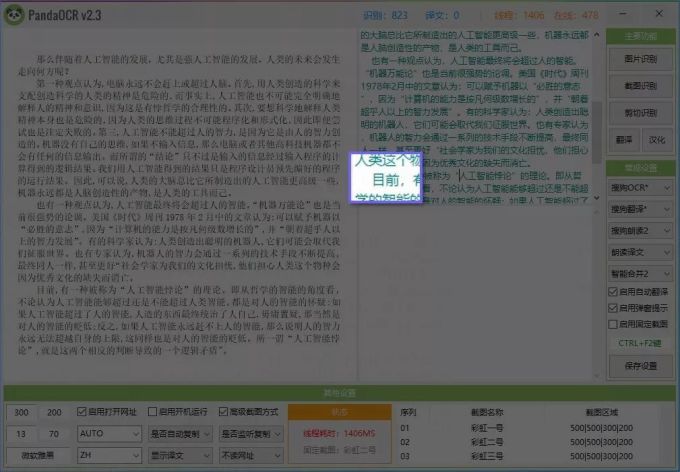The image size is (680, 472).
Task: Click the 序列 column header
Action: (408, 412)
